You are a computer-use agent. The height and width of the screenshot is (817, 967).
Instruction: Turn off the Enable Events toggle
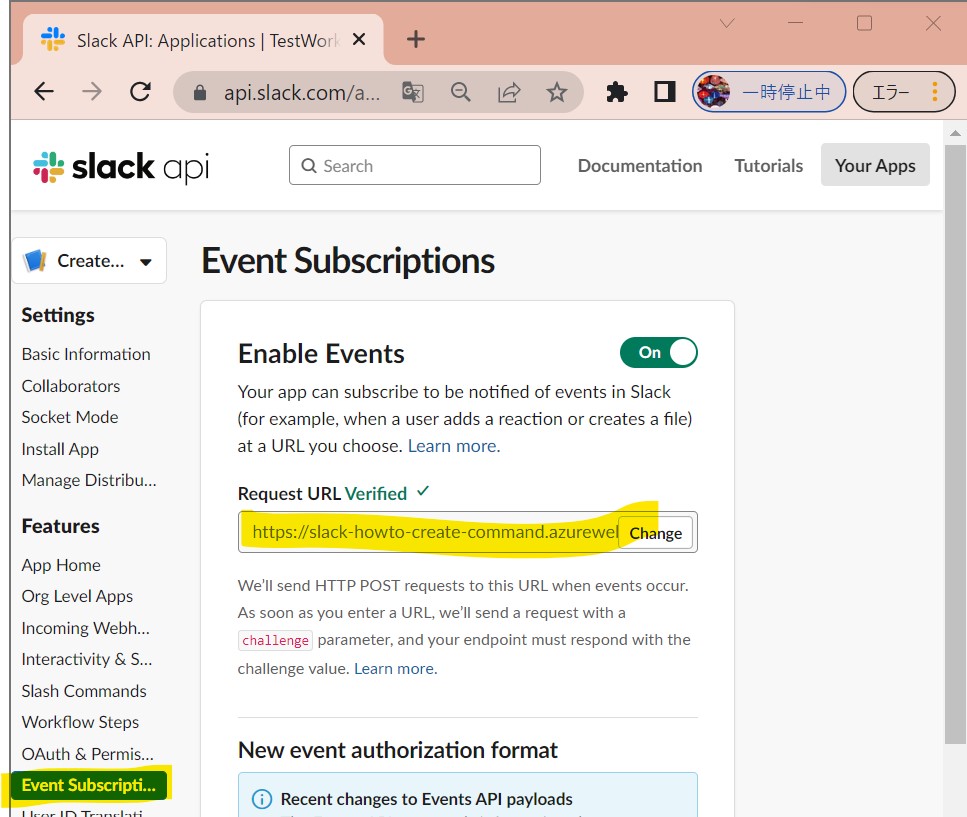pyautogui.click(x=659, y=352)
